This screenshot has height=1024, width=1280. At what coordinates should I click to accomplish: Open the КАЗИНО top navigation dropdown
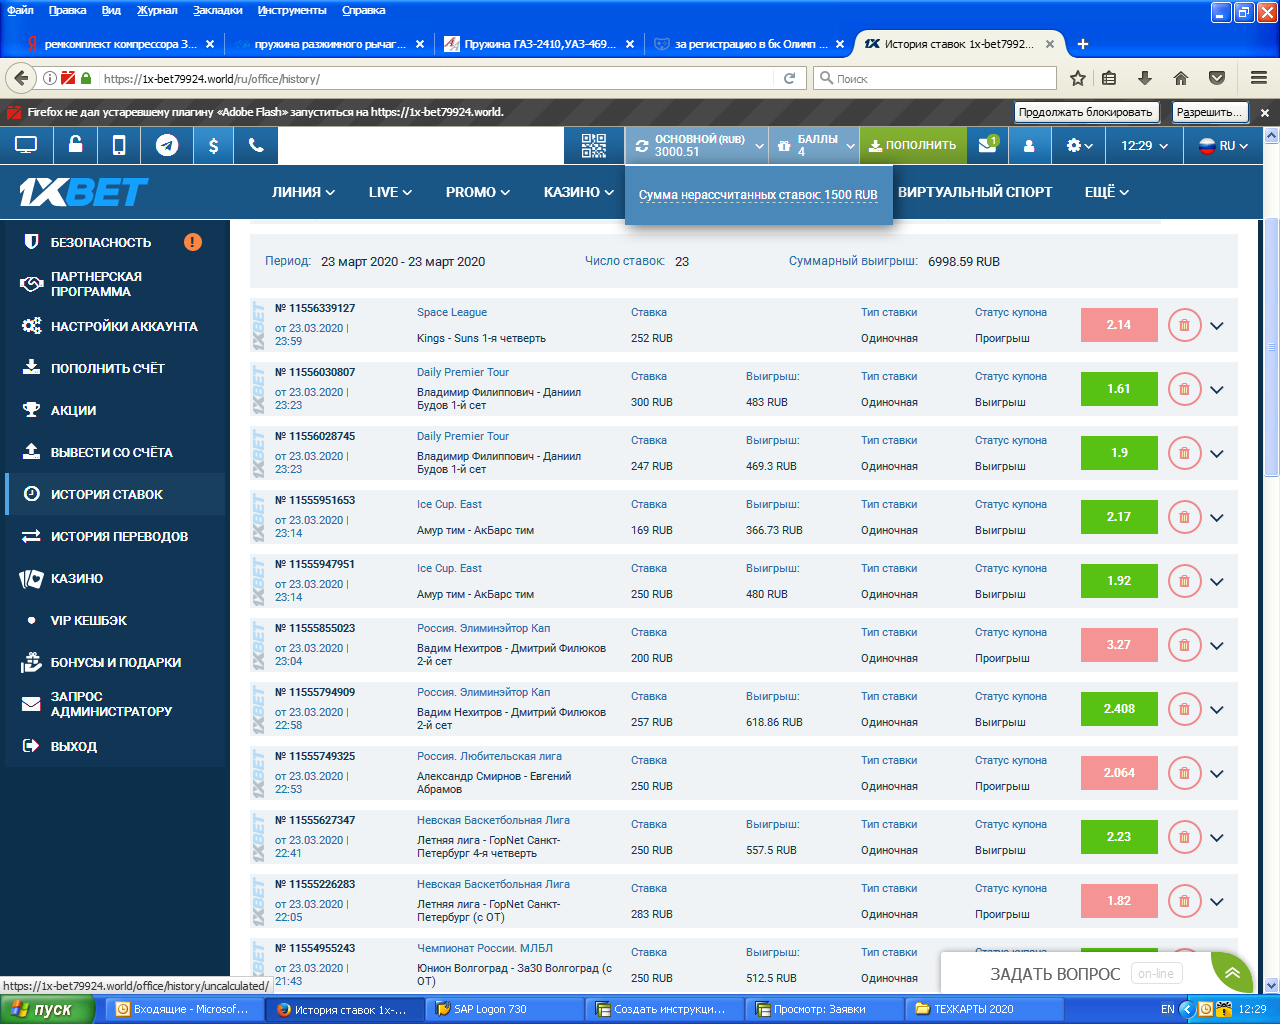click(578, 192)
